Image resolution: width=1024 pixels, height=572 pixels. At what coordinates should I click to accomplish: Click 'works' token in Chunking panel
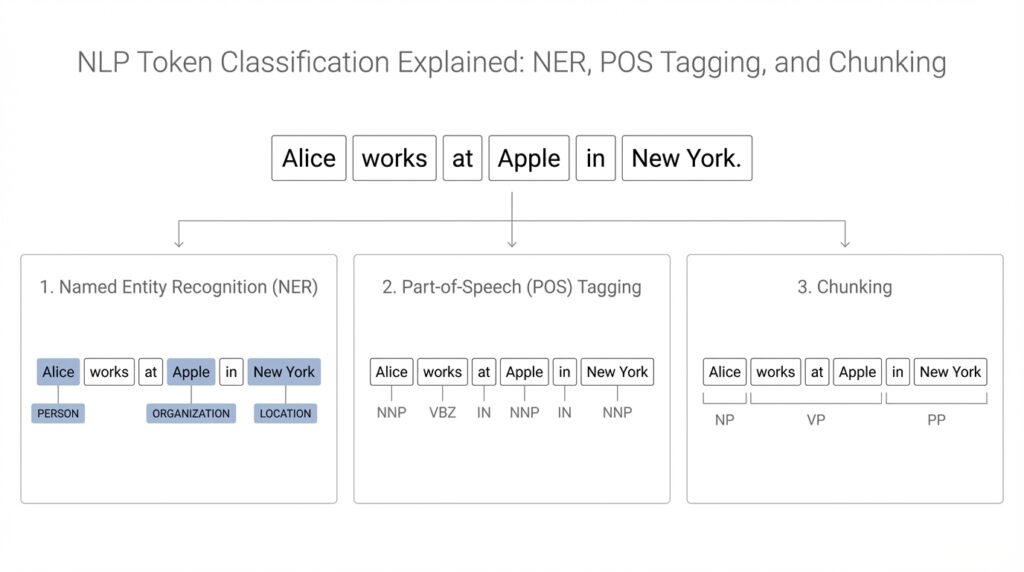(775, 372)
